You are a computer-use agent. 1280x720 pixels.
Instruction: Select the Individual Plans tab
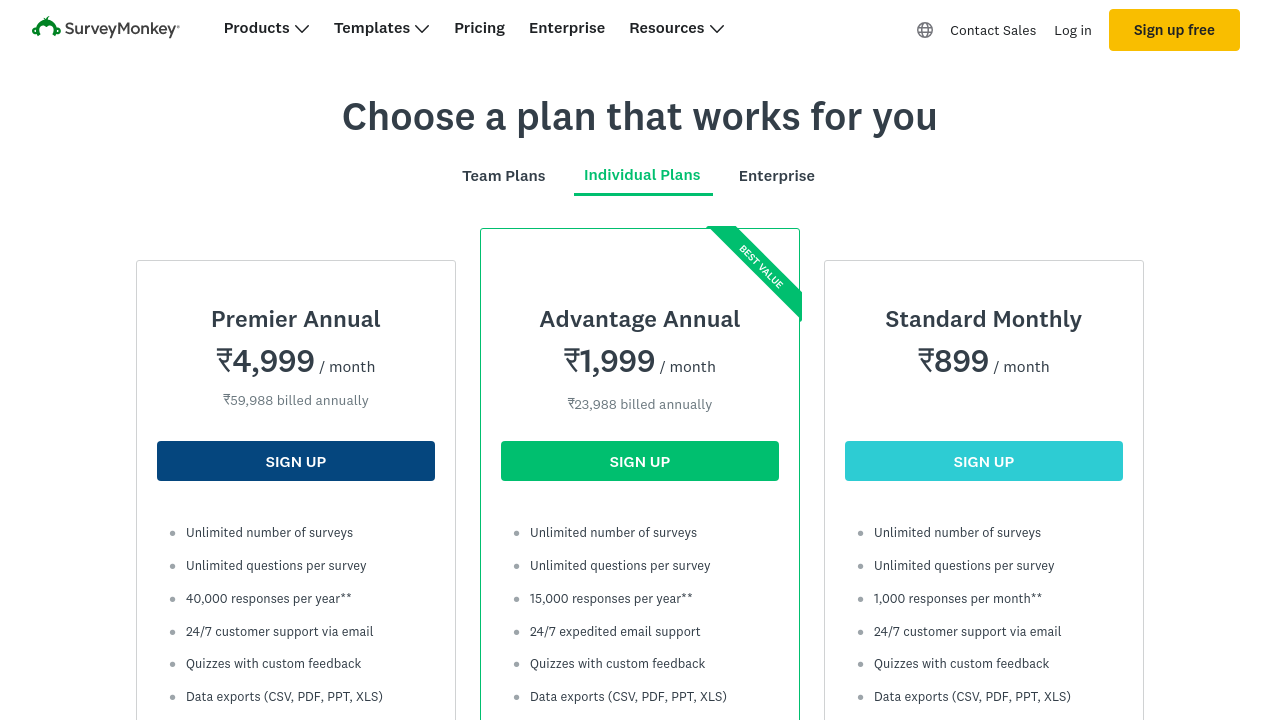pos(642,175)
